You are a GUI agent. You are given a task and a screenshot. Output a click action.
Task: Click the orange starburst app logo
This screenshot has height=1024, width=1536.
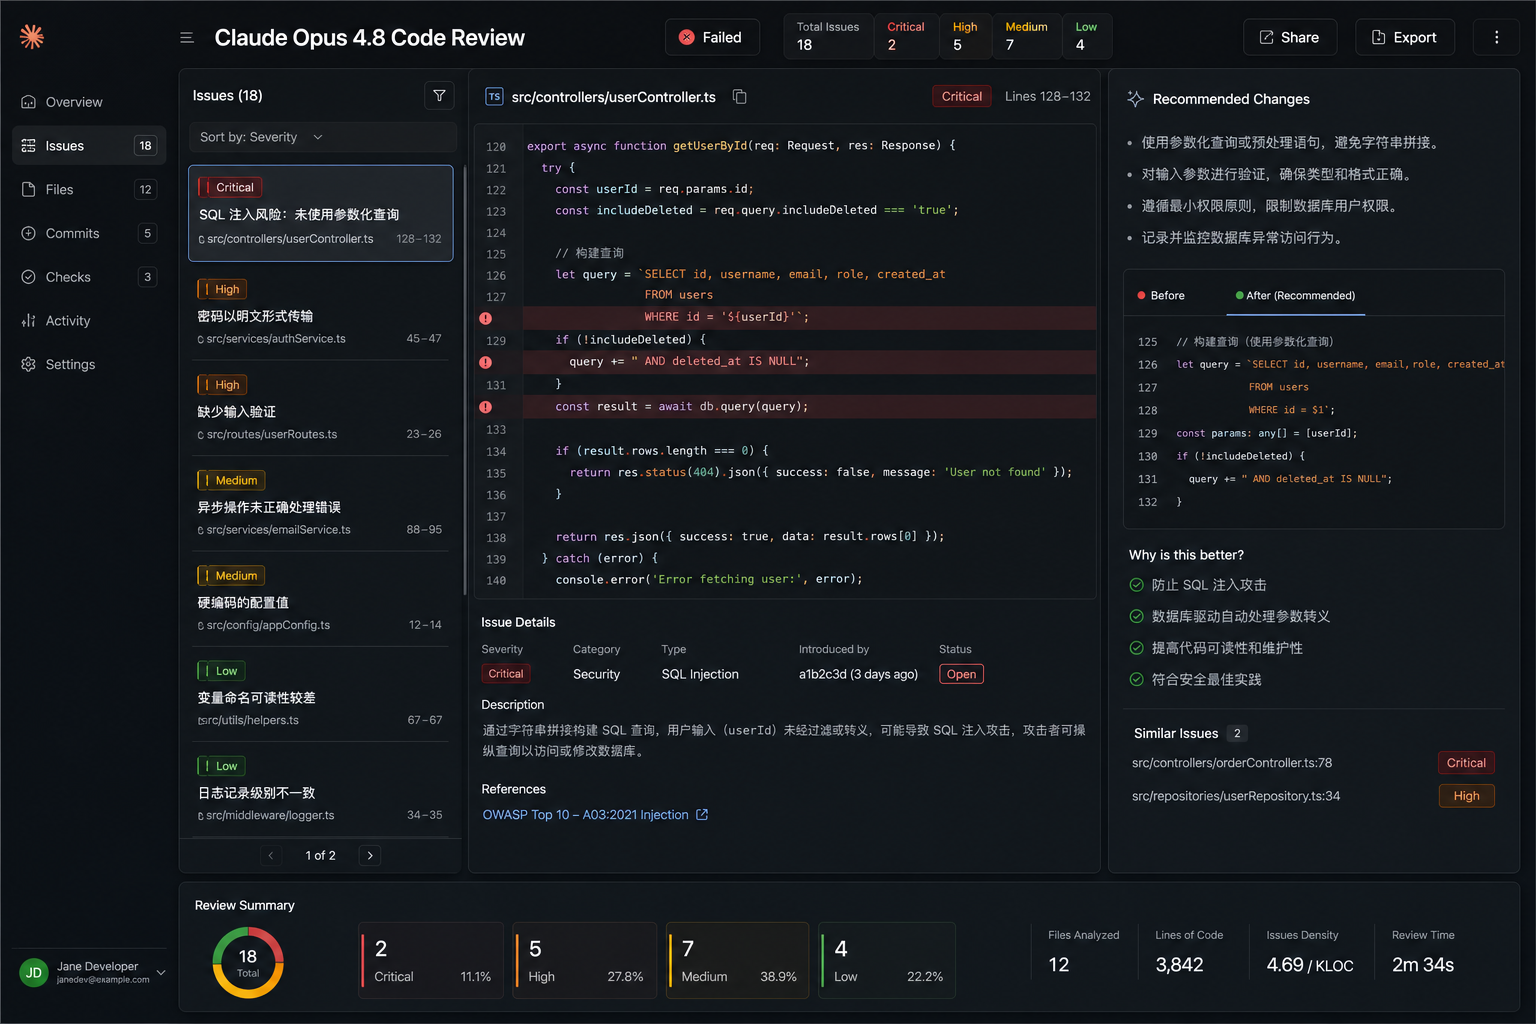(x=32, y=37)
